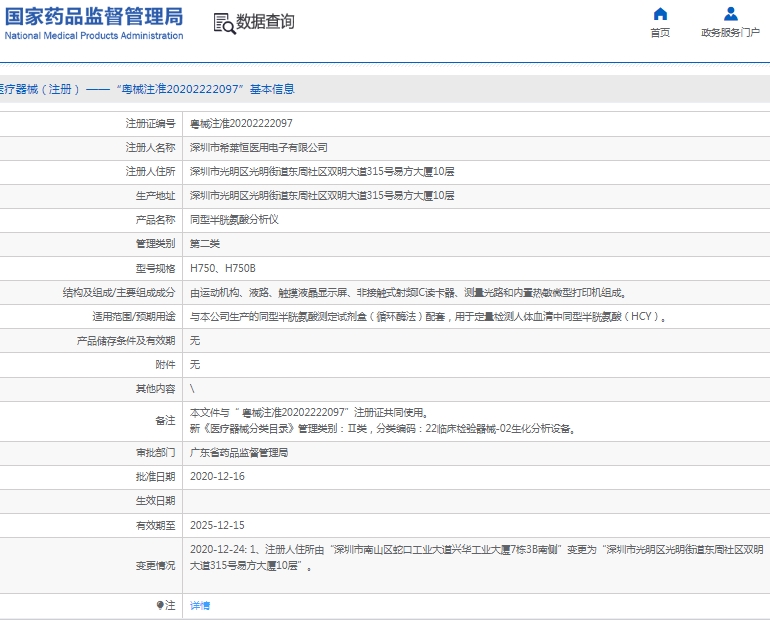Click the approving department 广东省药品监督管理局
The image size is (770, 623).
tap(239, 452)
